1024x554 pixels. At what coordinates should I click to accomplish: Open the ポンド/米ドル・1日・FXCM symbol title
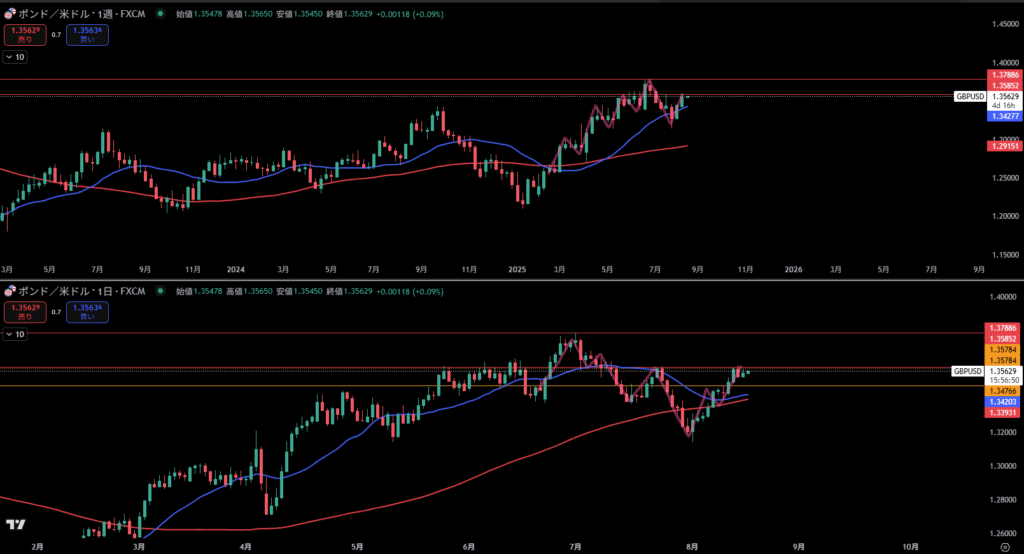pyautogui.click(x=82, y=291)
